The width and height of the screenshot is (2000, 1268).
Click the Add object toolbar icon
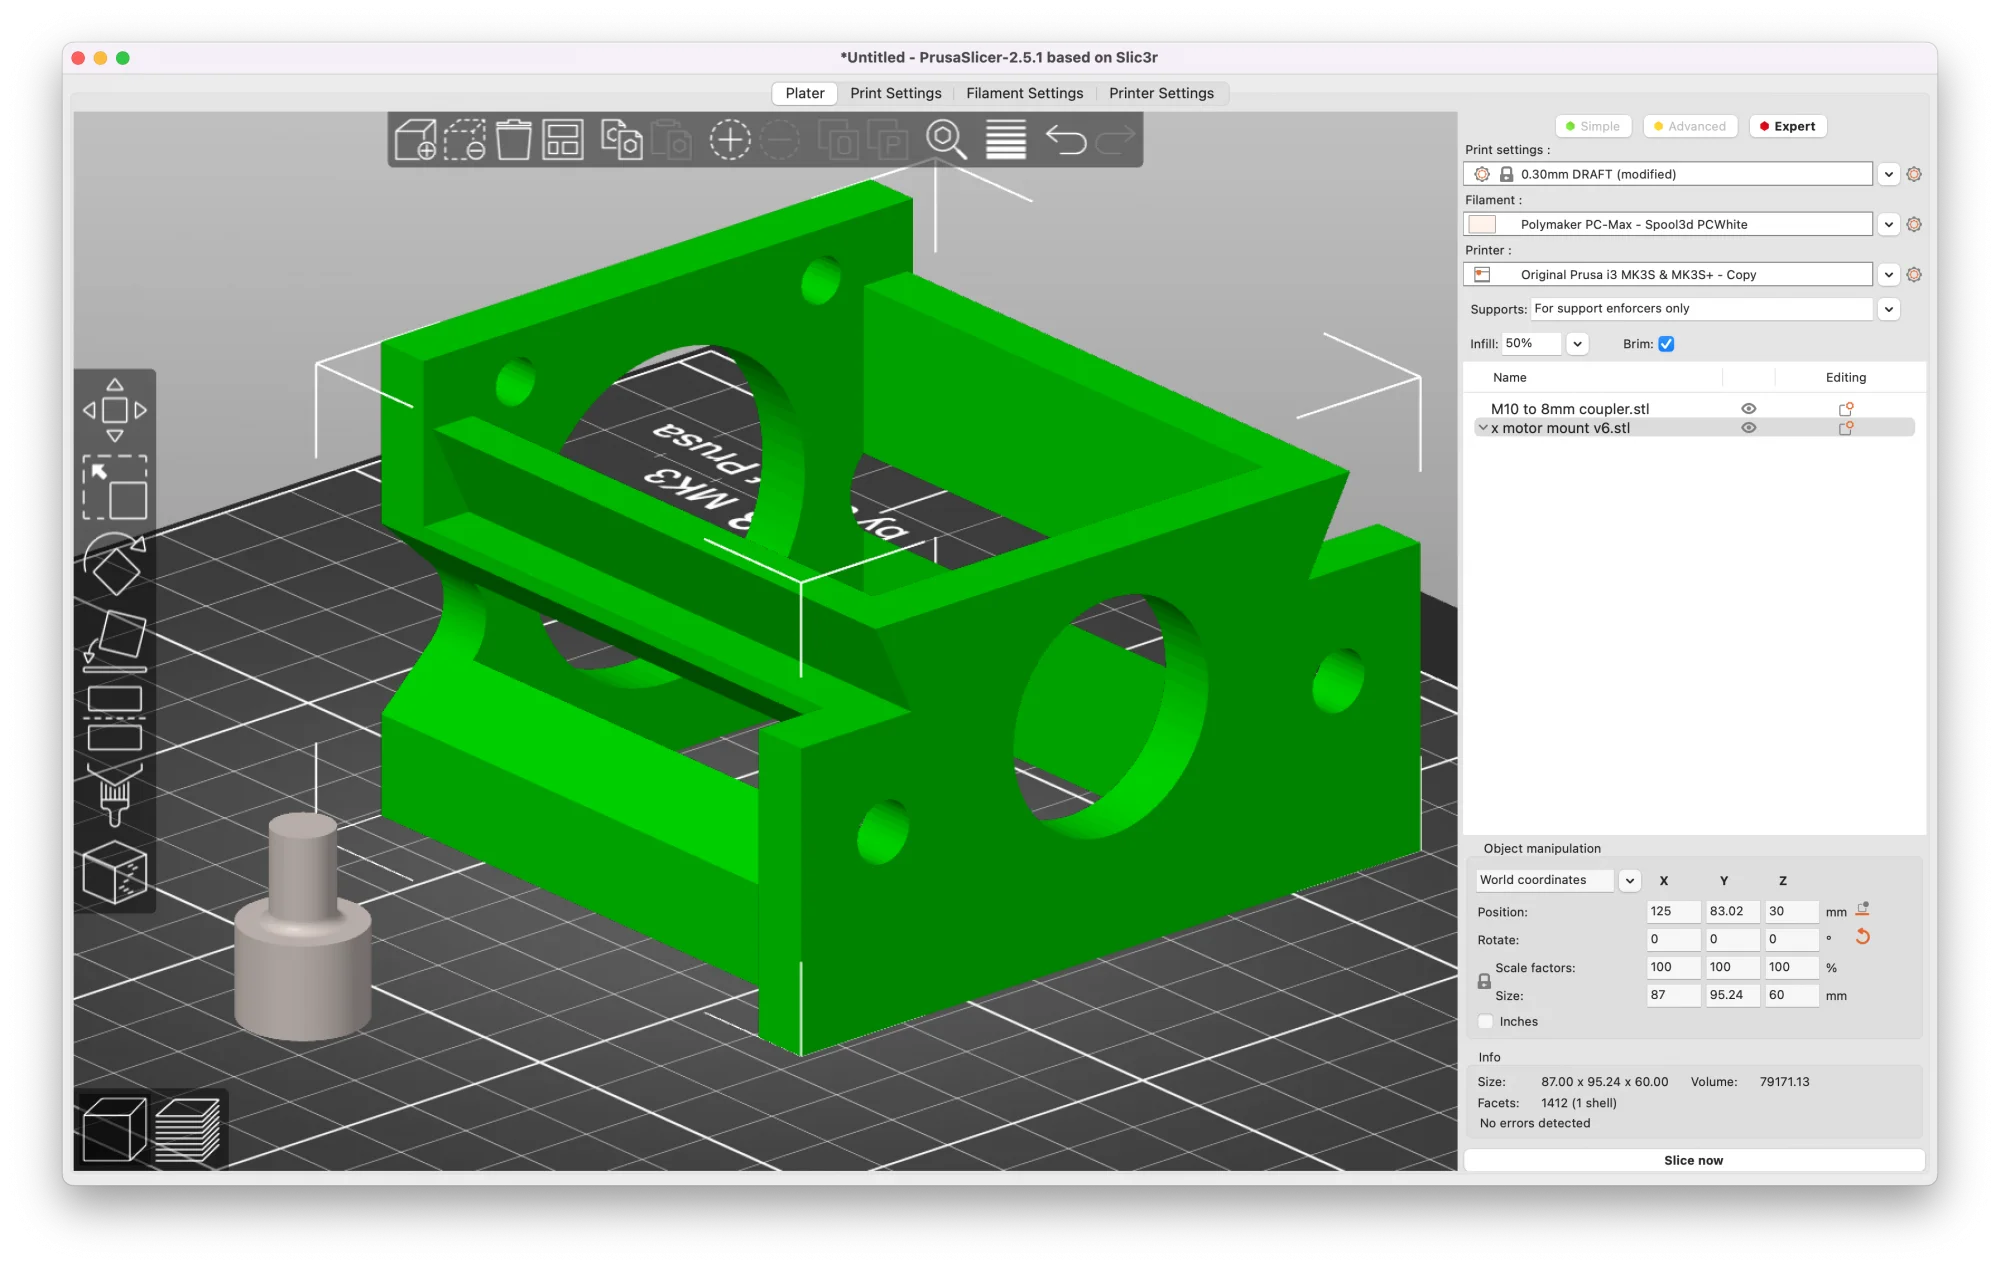[415, 140]
